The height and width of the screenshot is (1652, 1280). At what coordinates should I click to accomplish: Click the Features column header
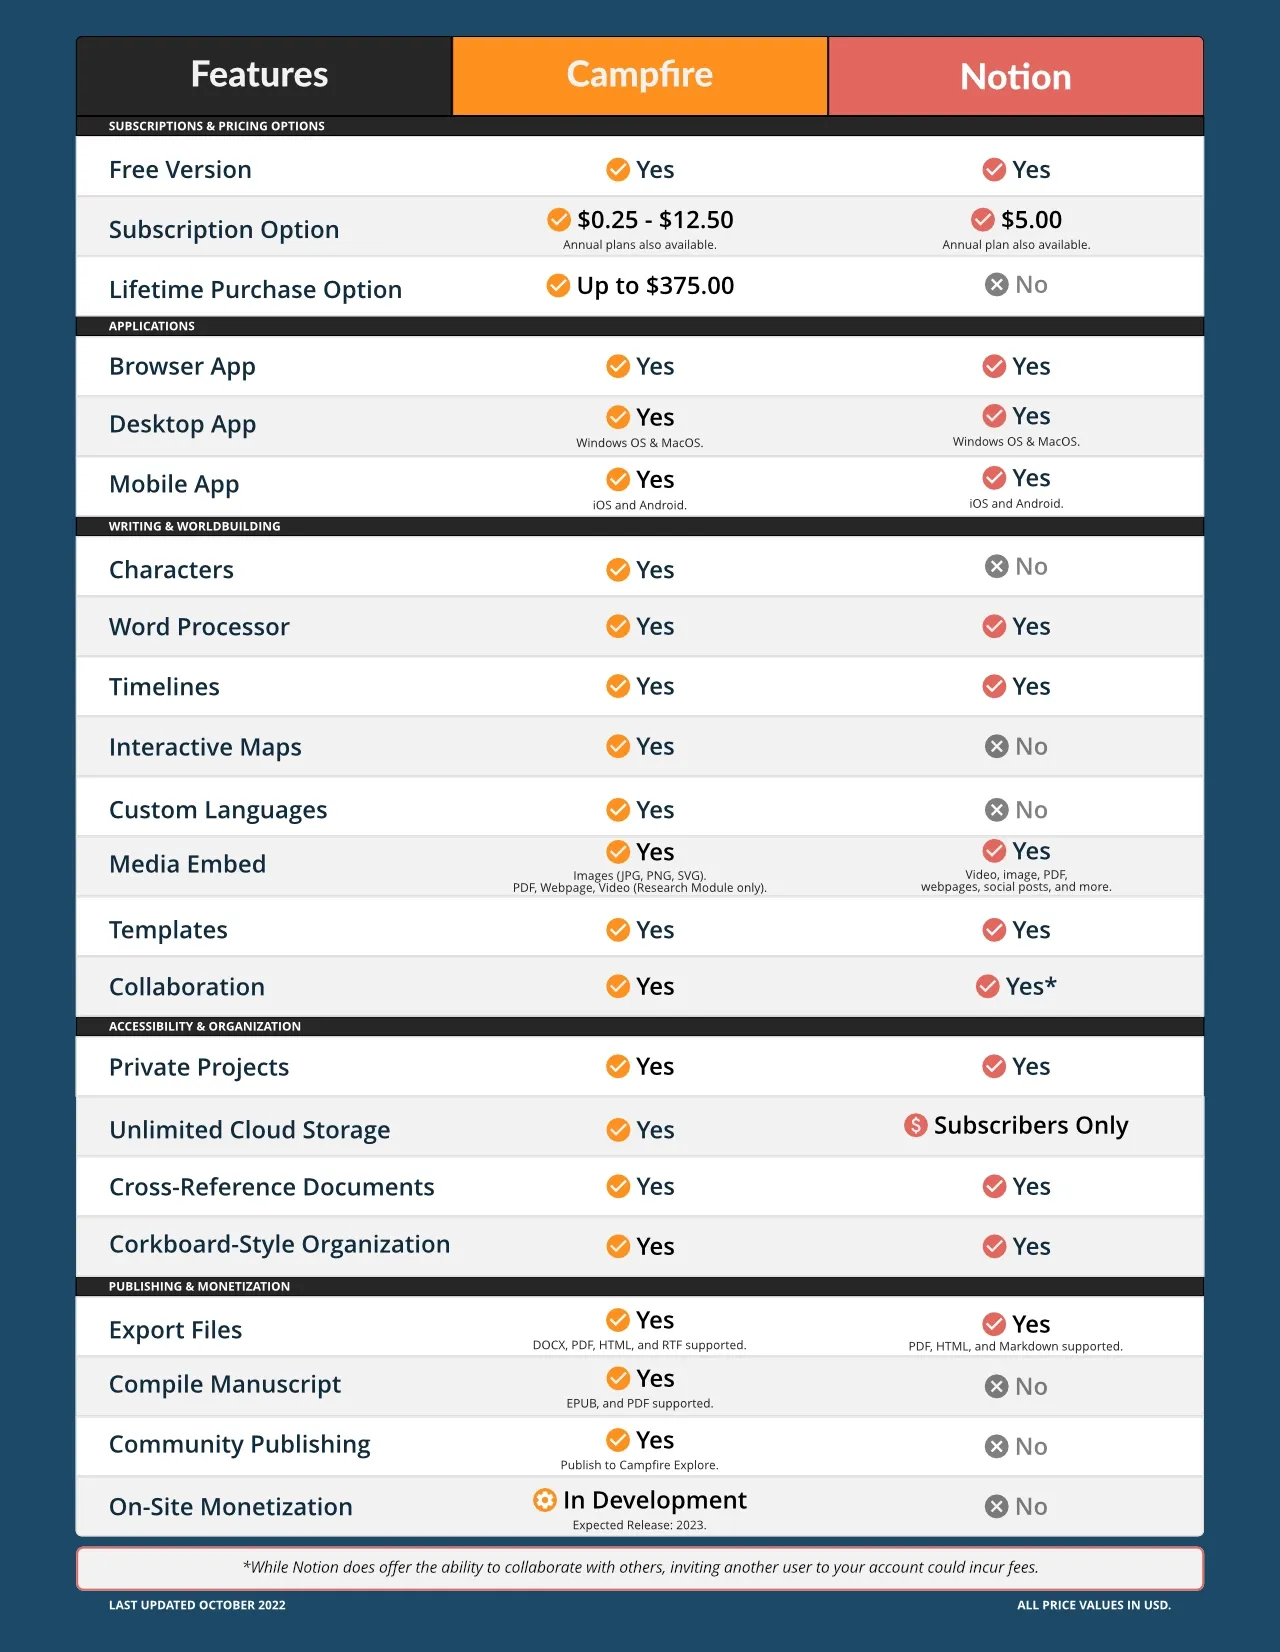260,75
